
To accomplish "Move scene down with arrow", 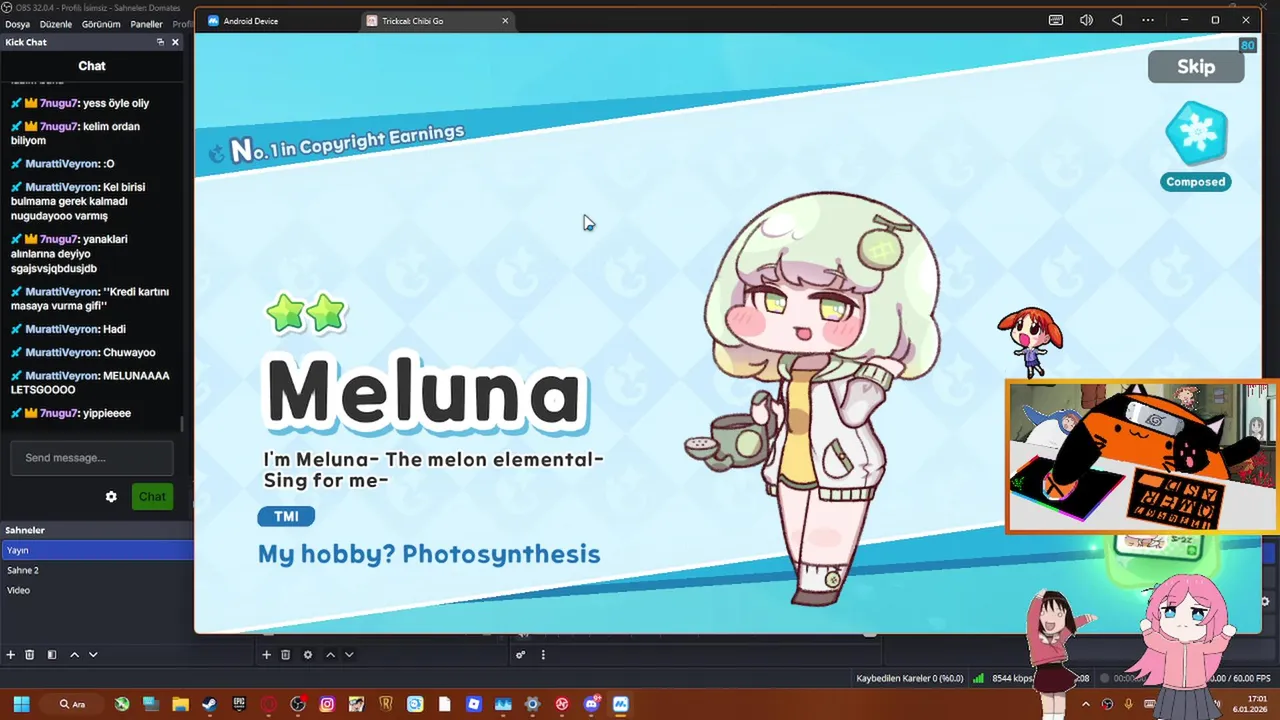I will [x=93, y=655].
